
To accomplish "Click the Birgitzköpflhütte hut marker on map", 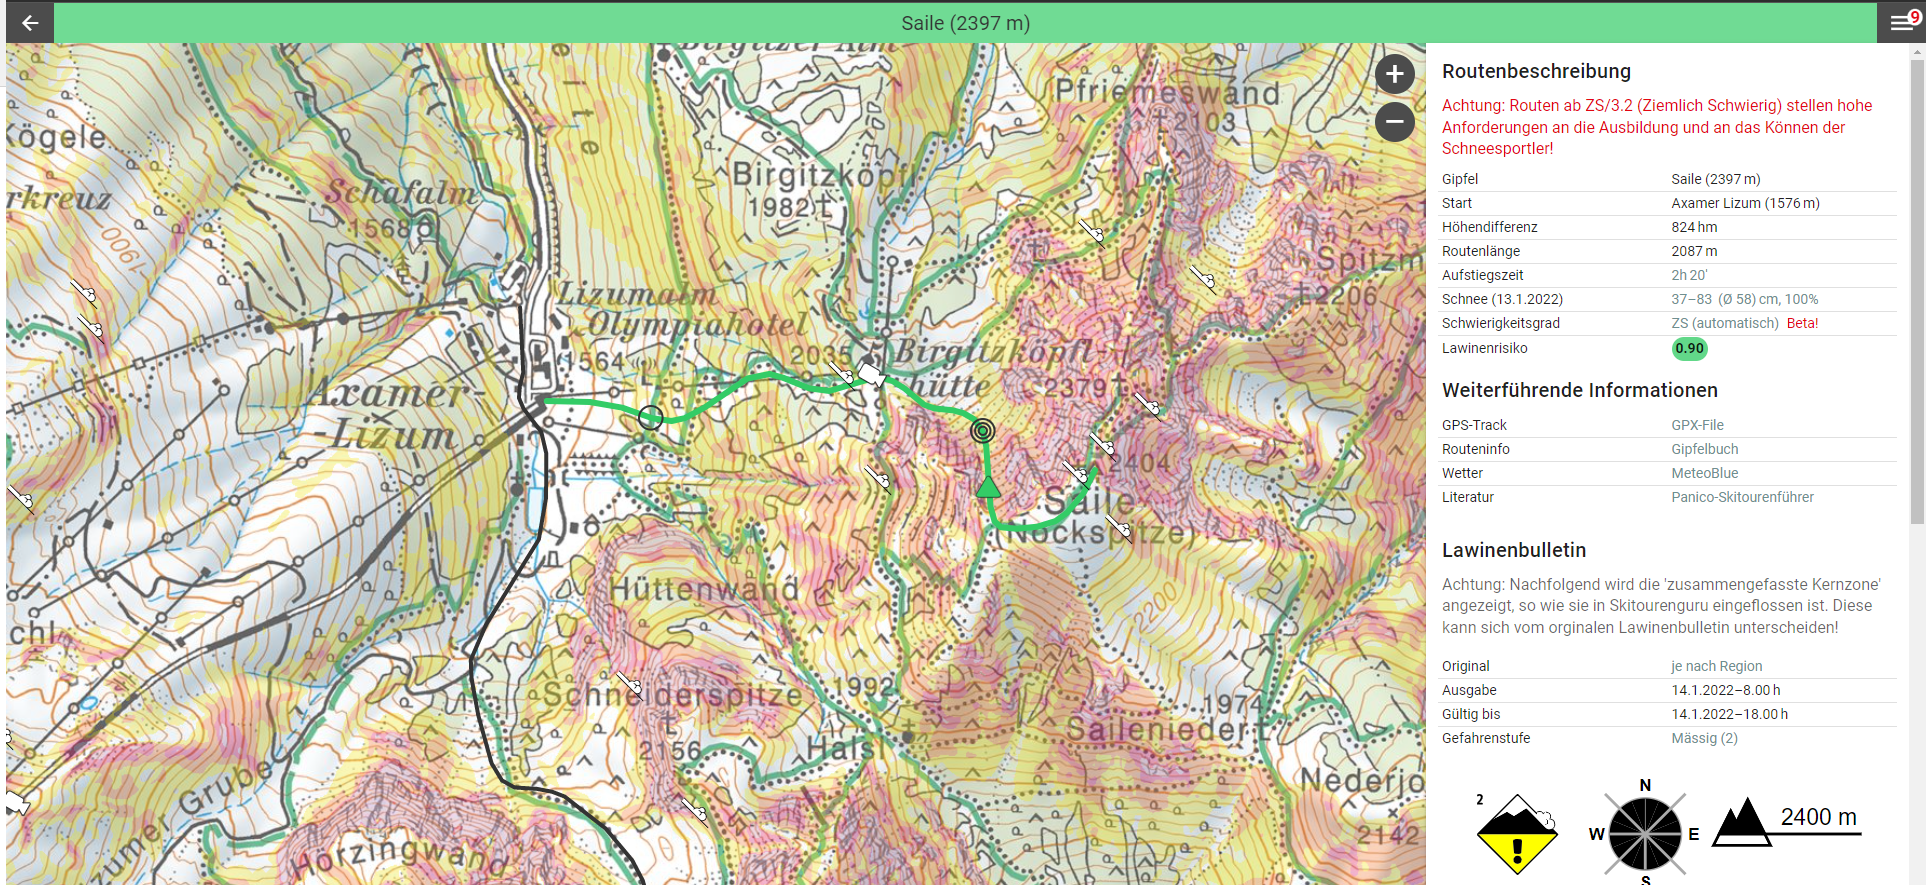I will tap(871, 375).
